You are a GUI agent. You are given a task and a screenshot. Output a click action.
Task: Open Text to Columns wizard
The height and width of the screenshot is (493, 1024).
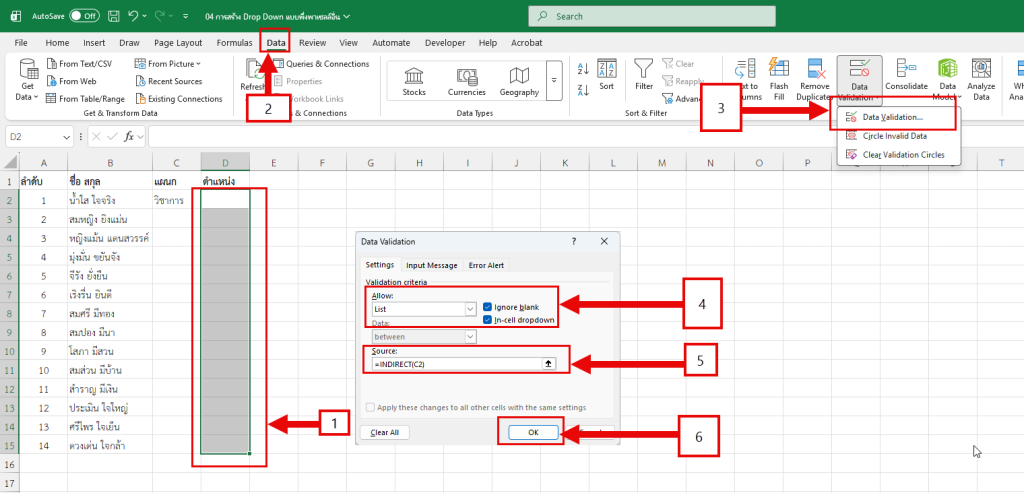coord(745,80)
